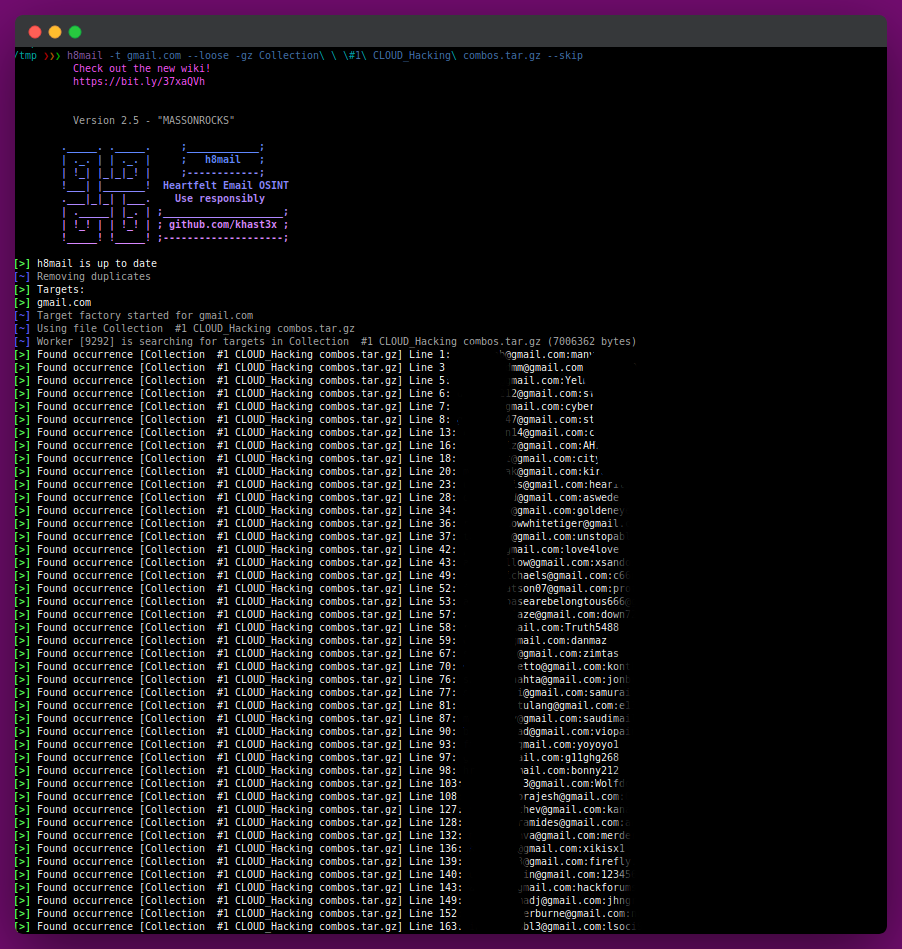Image resolution: width=902 pixels, height=949 pixels.
Task: Click 'Check out the new wiki!' text
Action: point(142,68)
